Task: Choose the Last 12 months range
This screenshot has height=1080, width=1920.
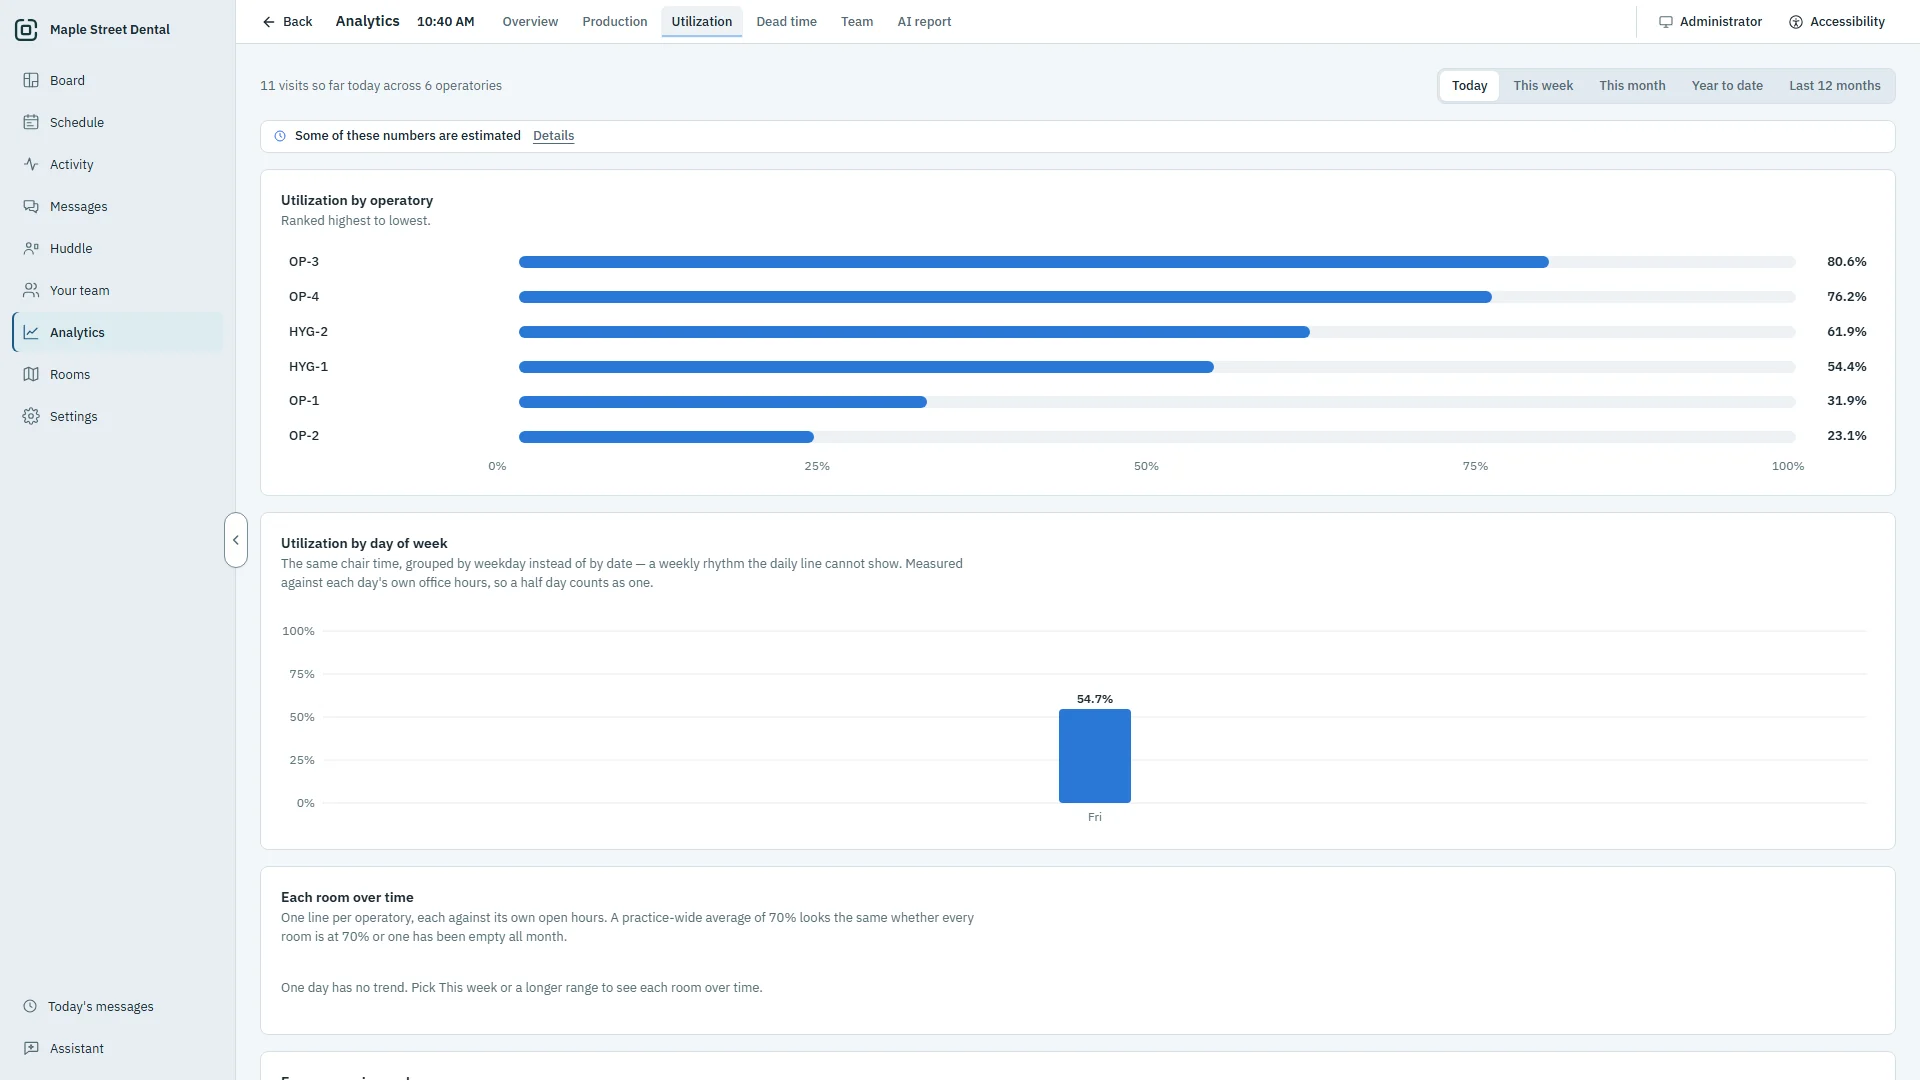Action: 1834,86
